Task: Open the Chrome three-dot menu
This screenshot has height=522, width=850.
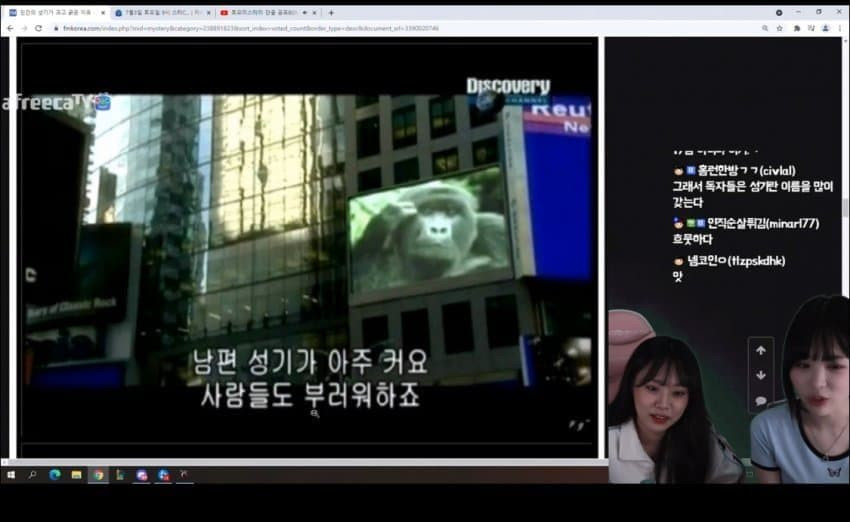Action: click(x=840, y=28)
